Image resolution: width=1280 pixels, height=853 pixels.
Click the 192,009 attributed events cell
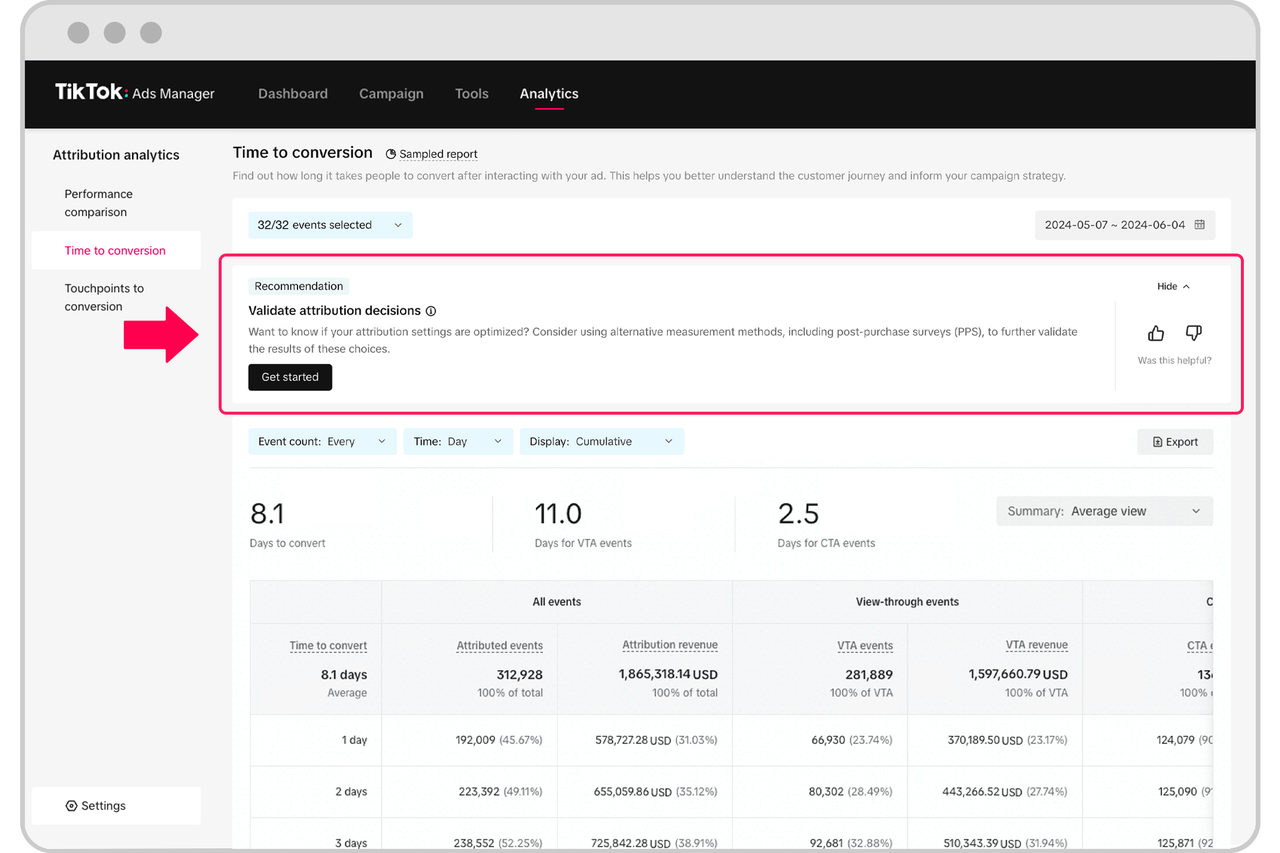(x=499, y=740)
